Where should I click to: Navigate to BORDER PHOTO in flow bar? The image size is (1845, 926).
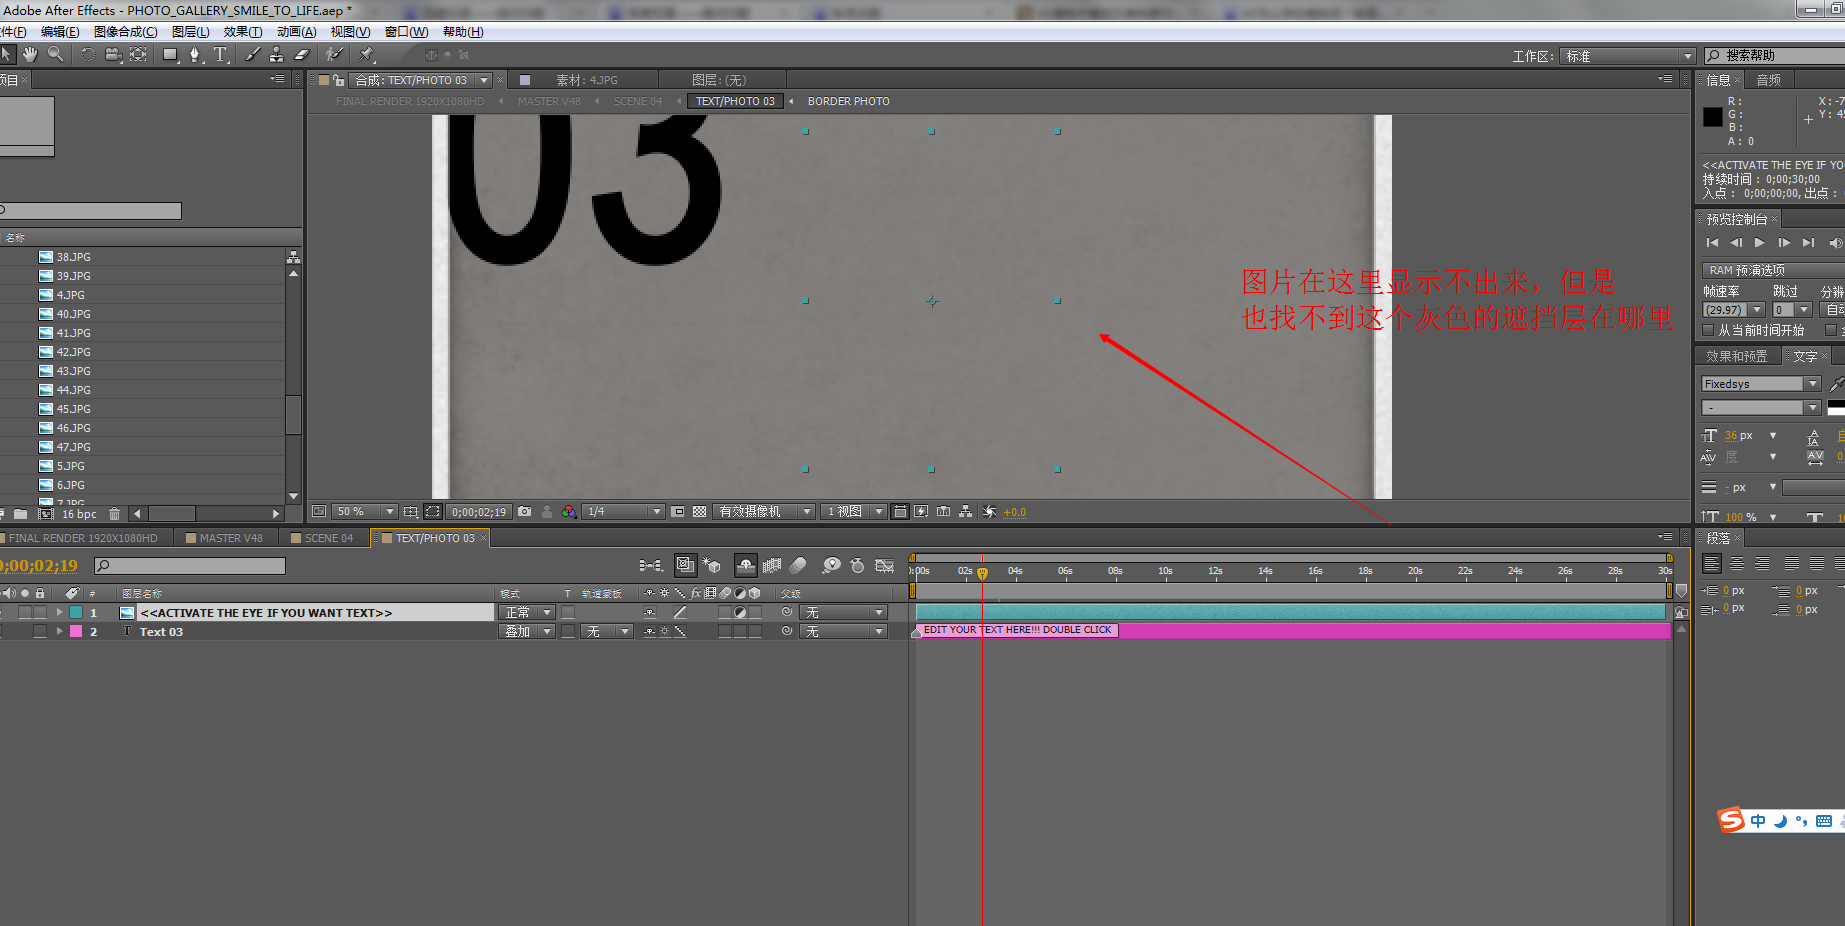click(848, 101)
